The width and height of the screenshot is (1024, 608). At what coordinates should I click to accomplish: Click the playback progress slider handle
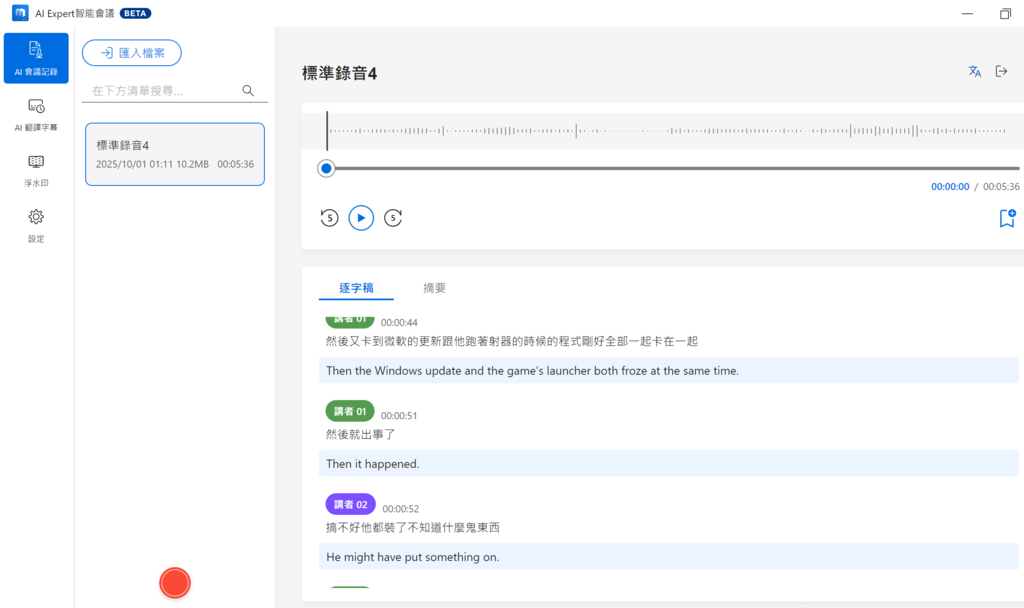pyautogui.click(x=326, y=168)
